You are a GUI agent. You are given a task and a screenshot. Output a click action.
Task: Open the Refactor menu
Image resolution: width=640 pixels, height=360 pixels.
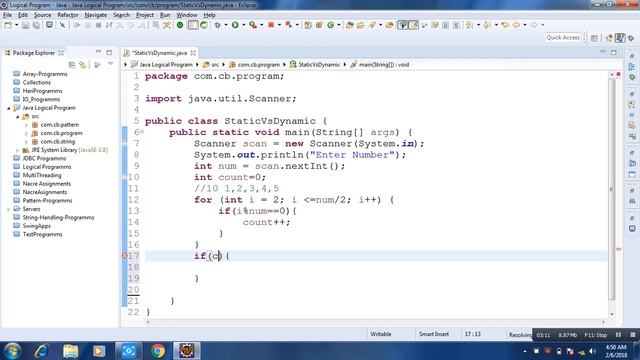(x=68, y=15)
